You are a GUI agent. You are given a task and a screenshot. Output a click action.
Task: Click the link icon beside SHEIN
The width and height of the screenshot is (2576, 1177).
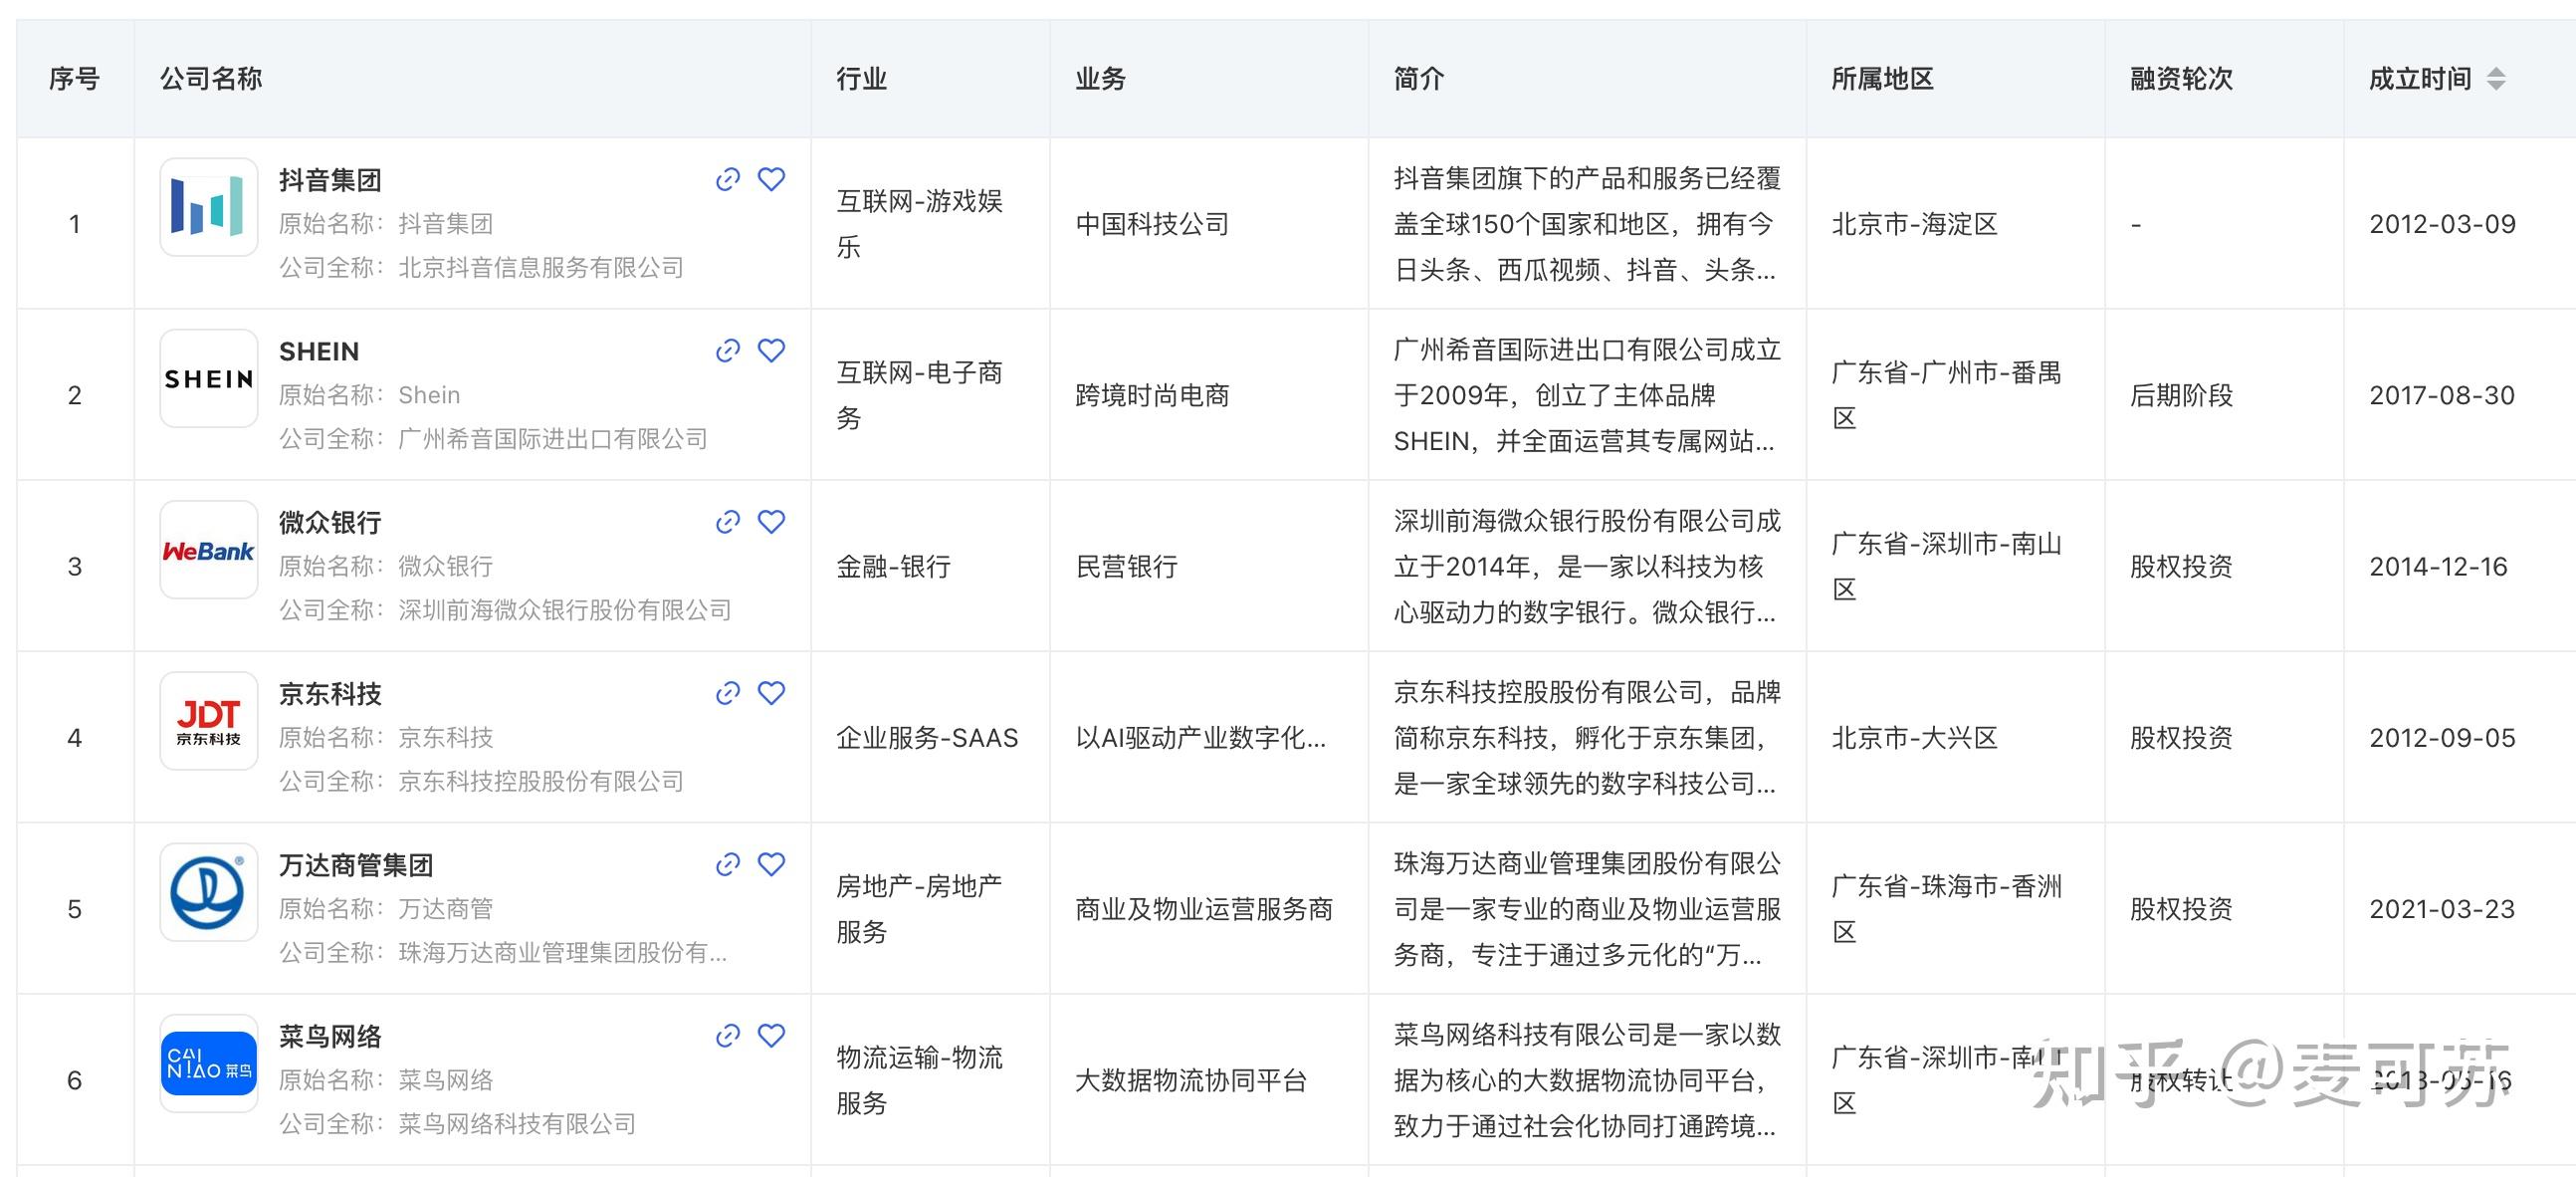[x=728, y=351]
